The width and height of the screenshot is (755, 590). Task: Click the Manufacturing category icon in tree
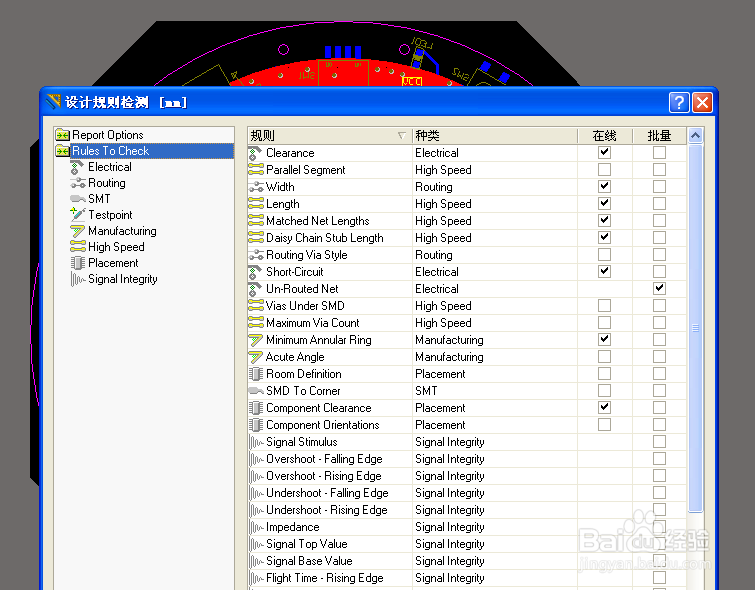78,231
